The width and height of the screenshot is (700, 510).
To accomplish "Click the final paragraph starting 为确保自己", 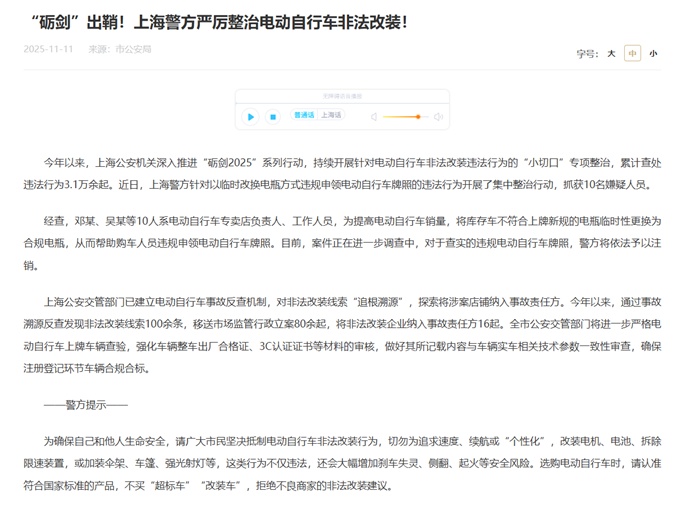I will coord(350,462).
